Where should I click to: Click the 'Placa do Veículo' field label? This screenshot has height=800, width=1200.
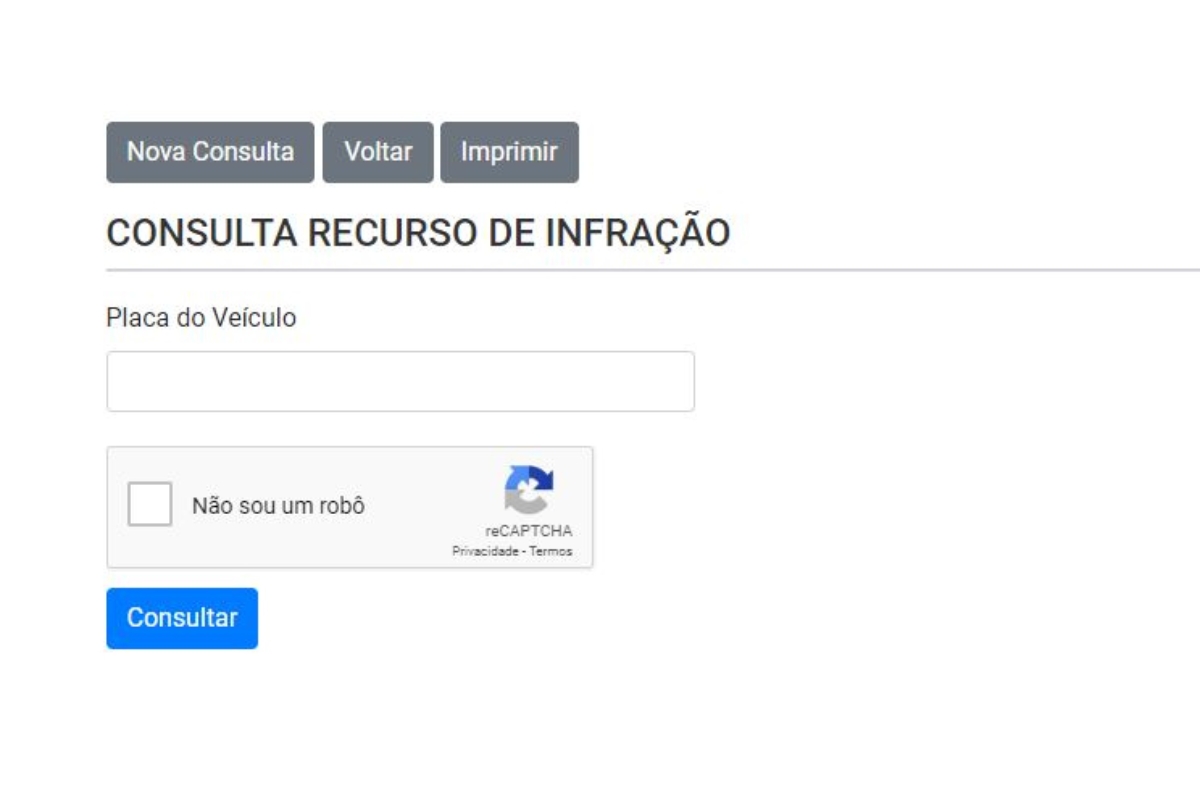pyautogui.click(x=201, y=318)
